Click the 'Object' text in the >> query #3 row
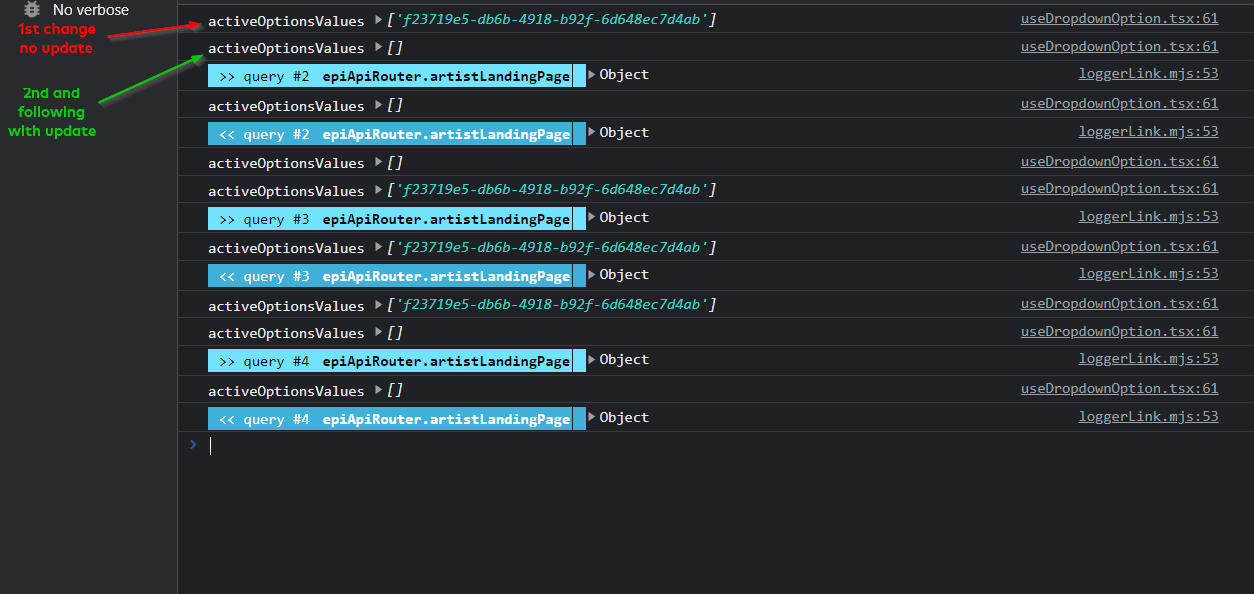Screen dimensions: 1254x594 coord(624,217)
